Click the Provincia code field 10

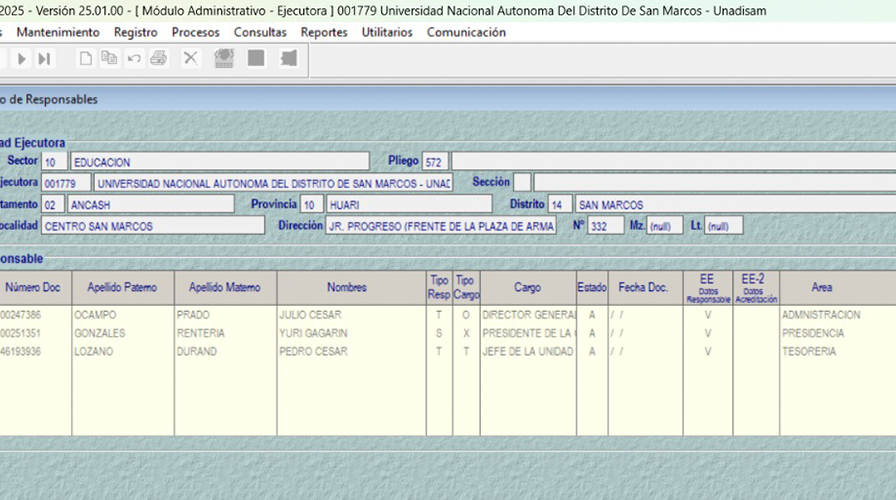[x=312, y=205]
